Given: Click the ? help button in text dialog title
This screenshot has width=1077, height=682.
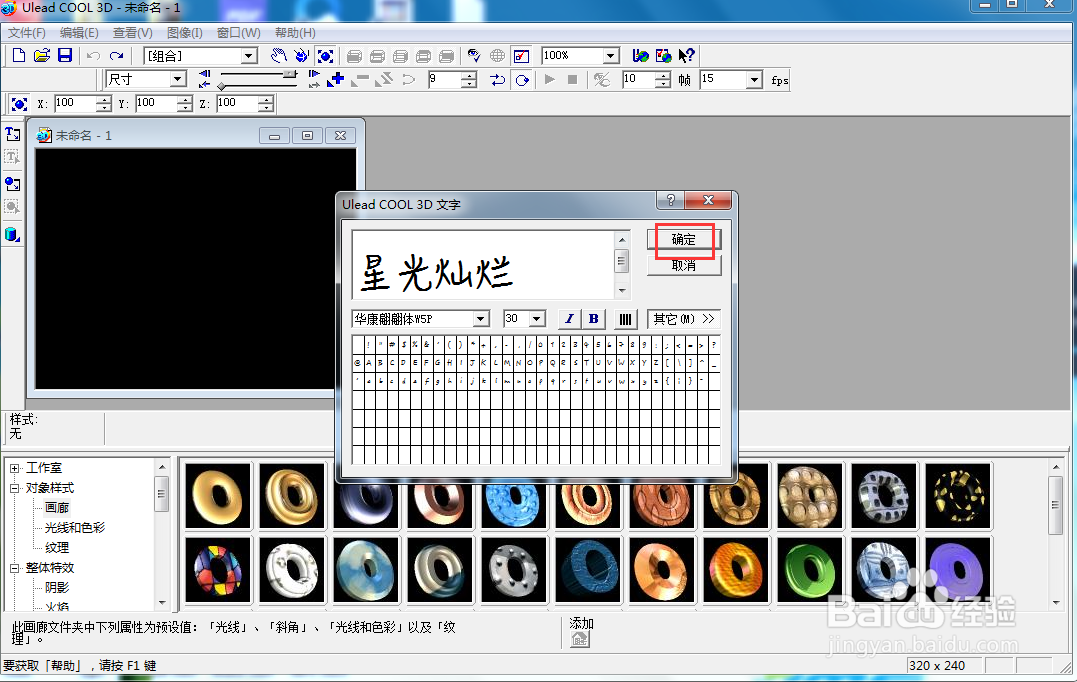Looking at the screenshot, I should 671,200.
